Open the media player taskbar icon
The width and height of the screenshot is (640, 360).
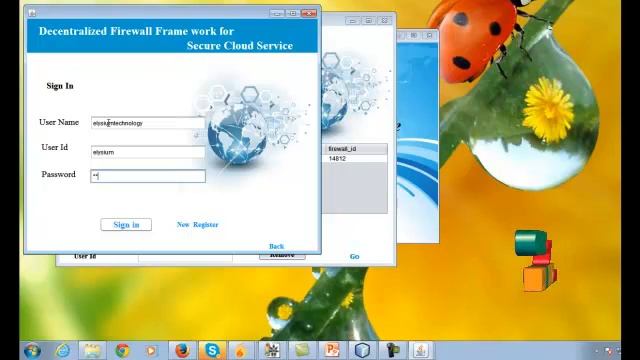click(x=151, y=351)
